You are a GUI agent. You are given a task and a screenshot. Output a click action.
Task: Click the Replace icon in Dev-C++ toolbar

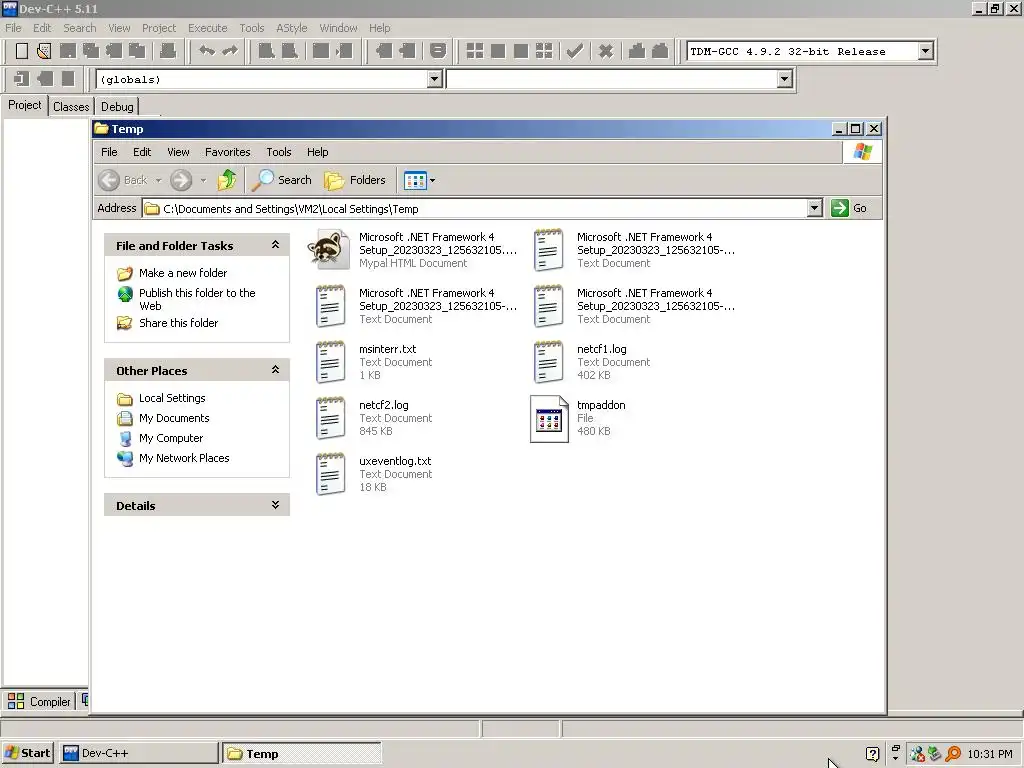[289, 51]
